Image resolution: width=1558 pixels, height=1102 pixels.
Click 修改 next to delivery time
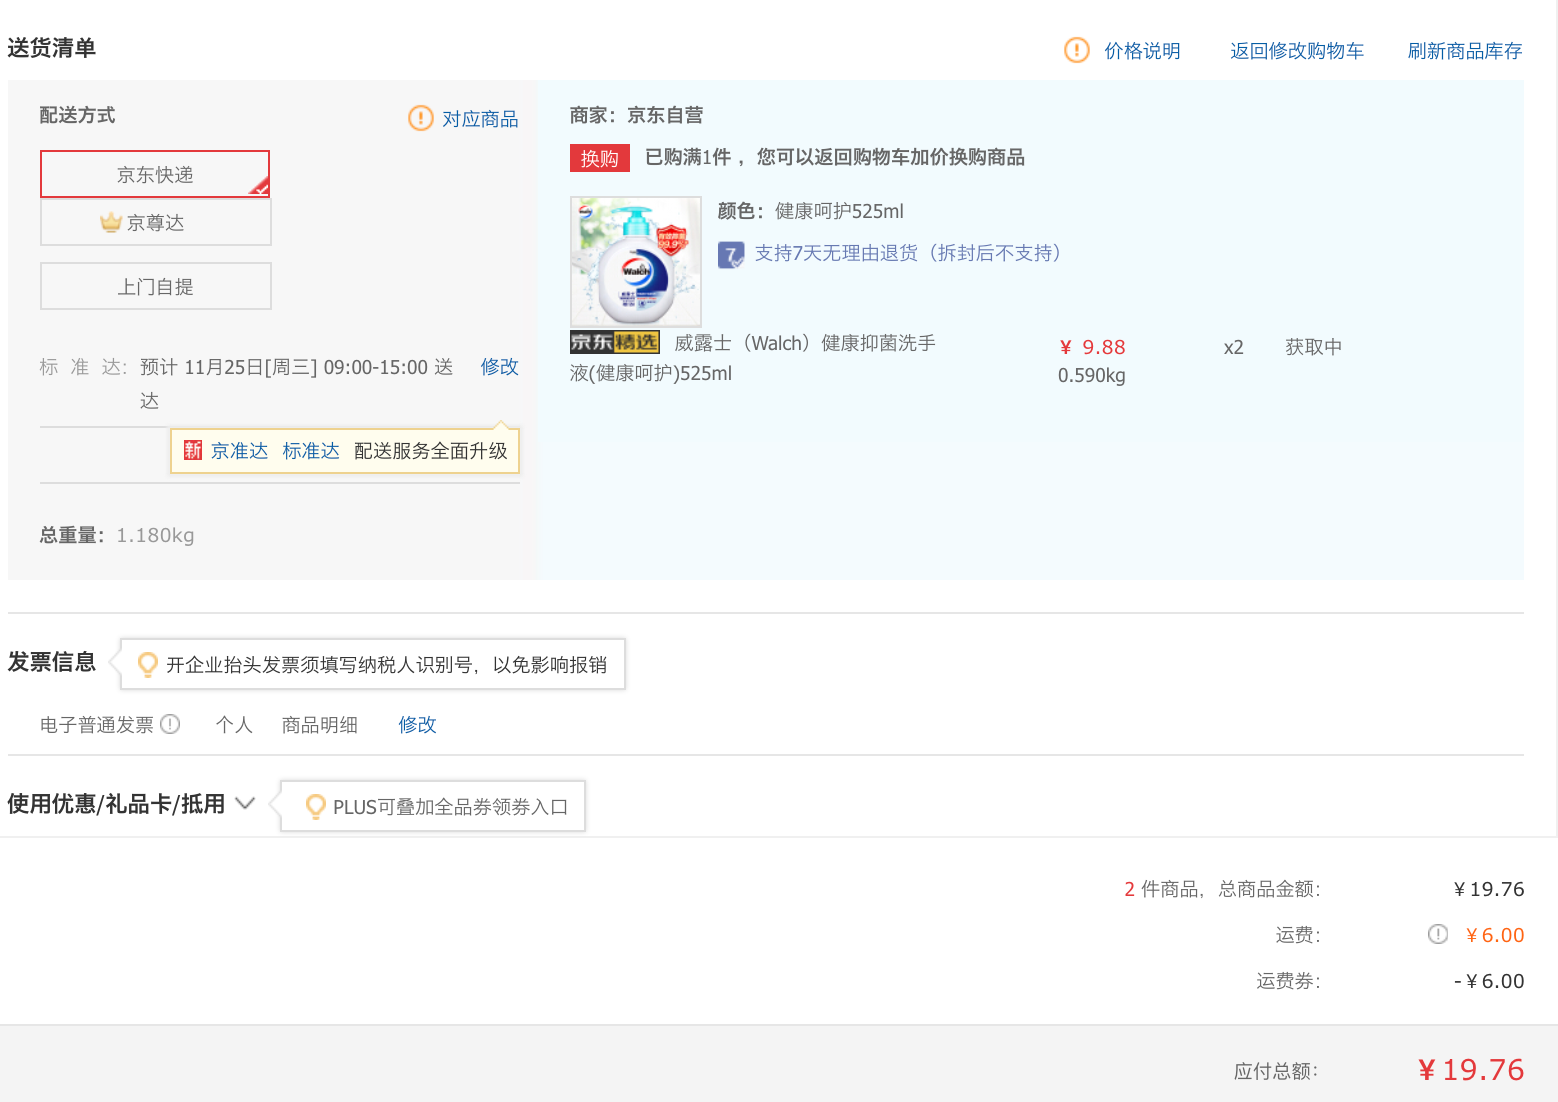point(499,367)
